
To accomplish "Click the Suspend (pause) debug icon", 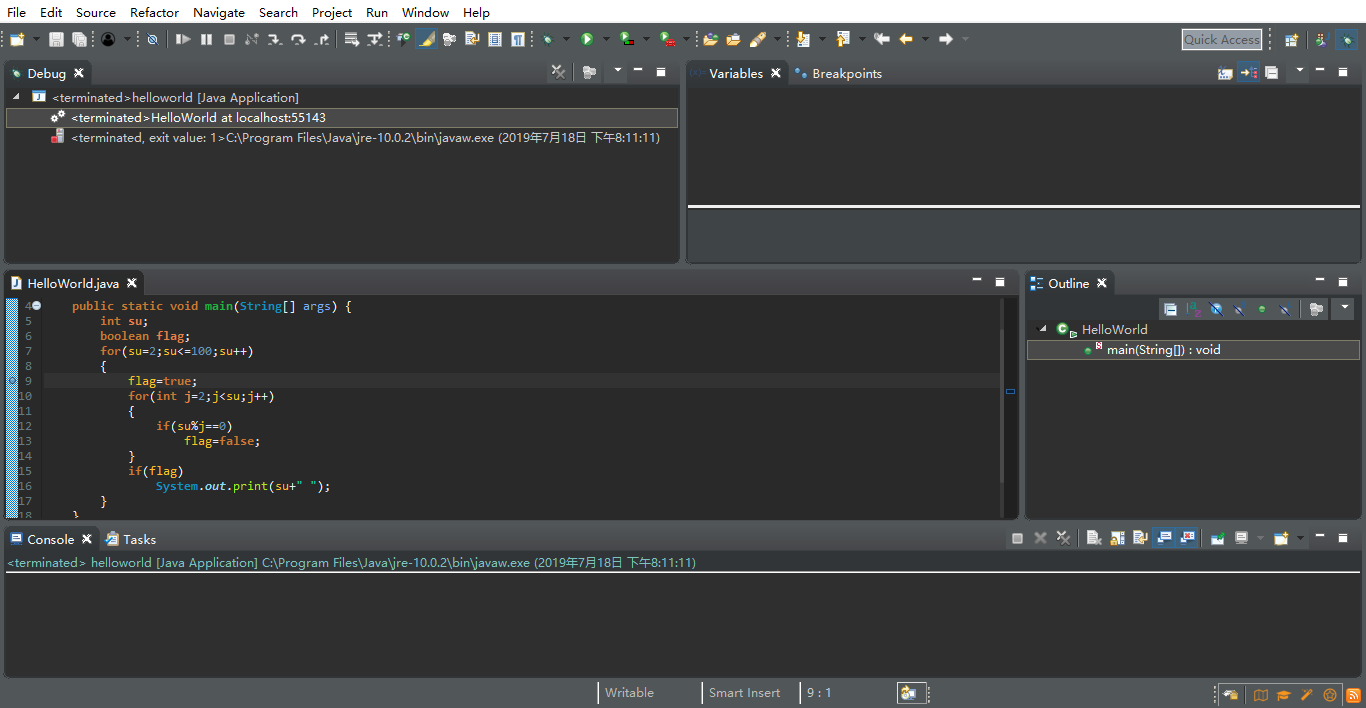I will coord(206,39).
